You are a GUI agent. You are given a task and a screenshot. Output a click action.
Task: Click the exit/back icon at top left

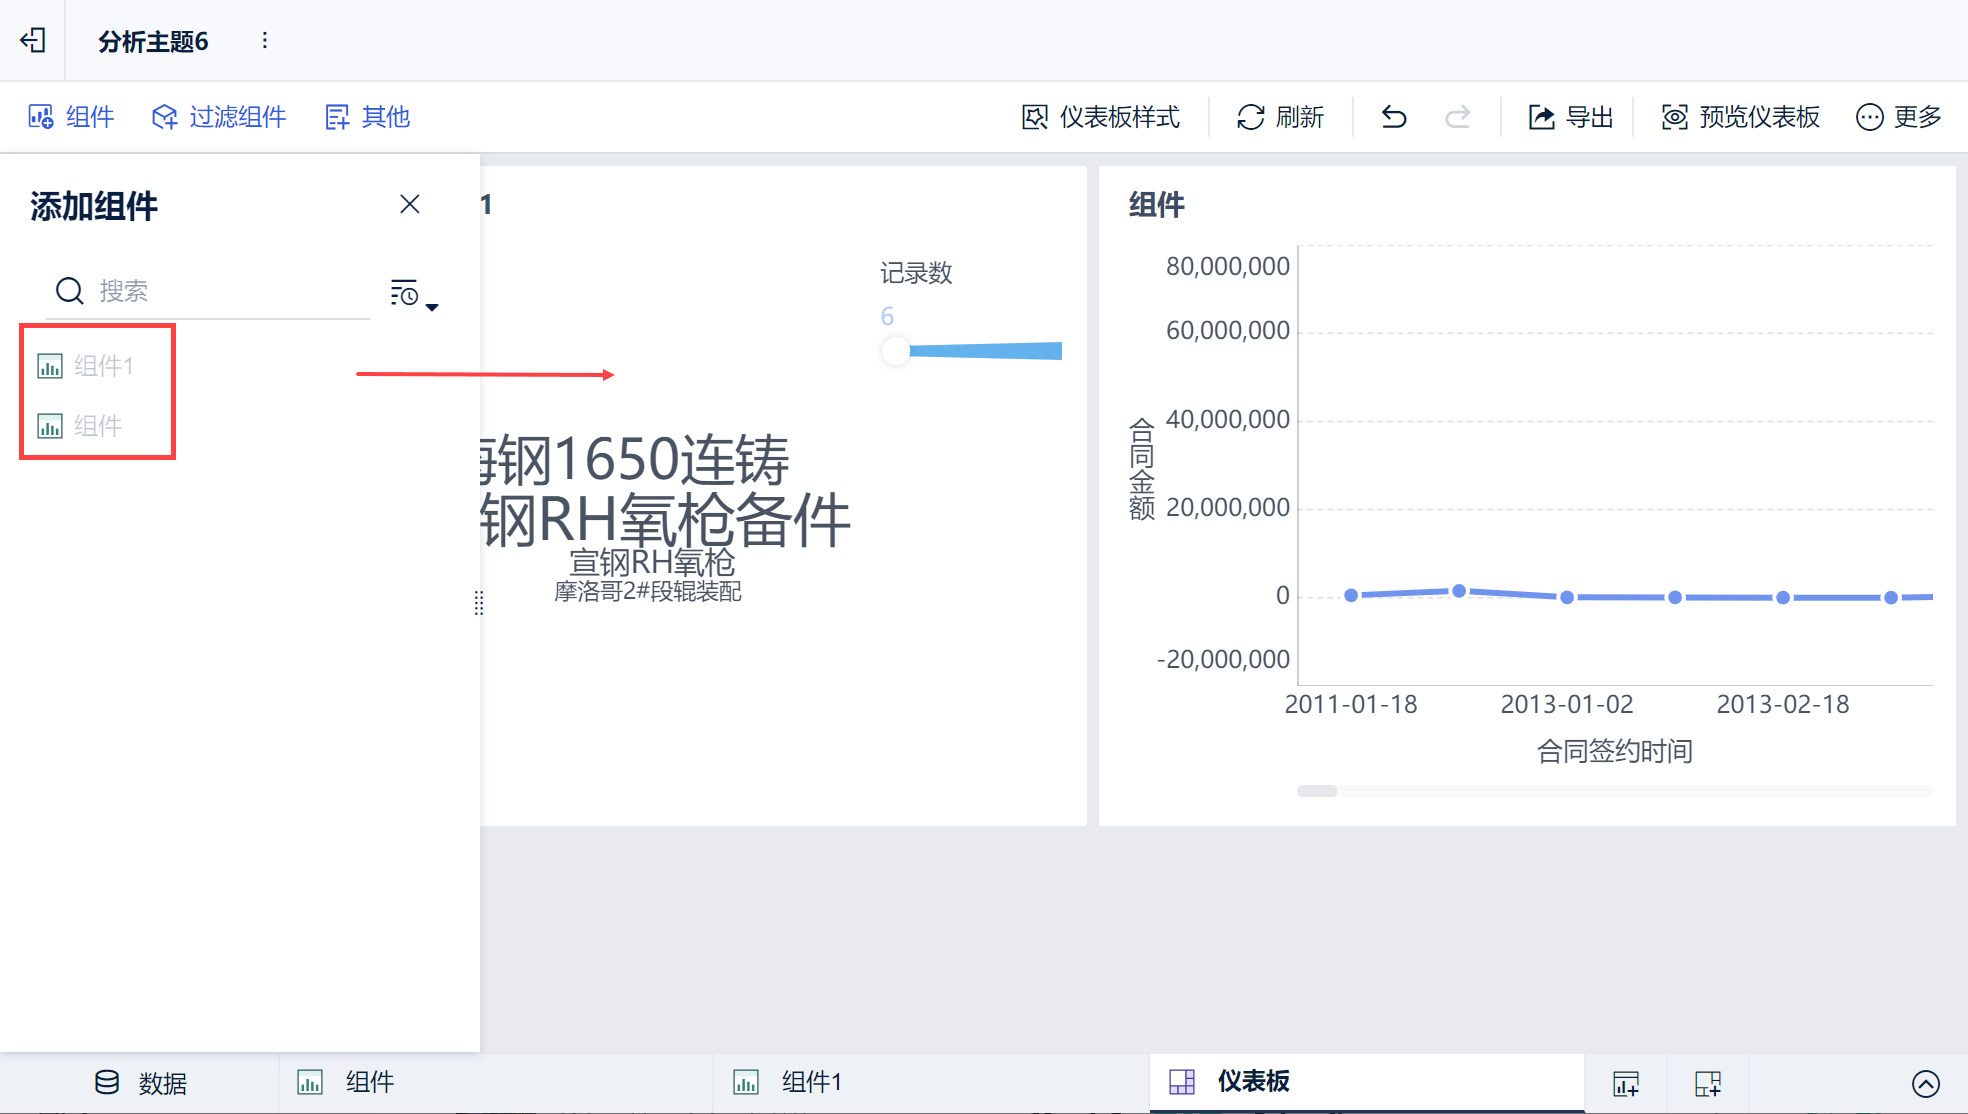click(33, 40)
